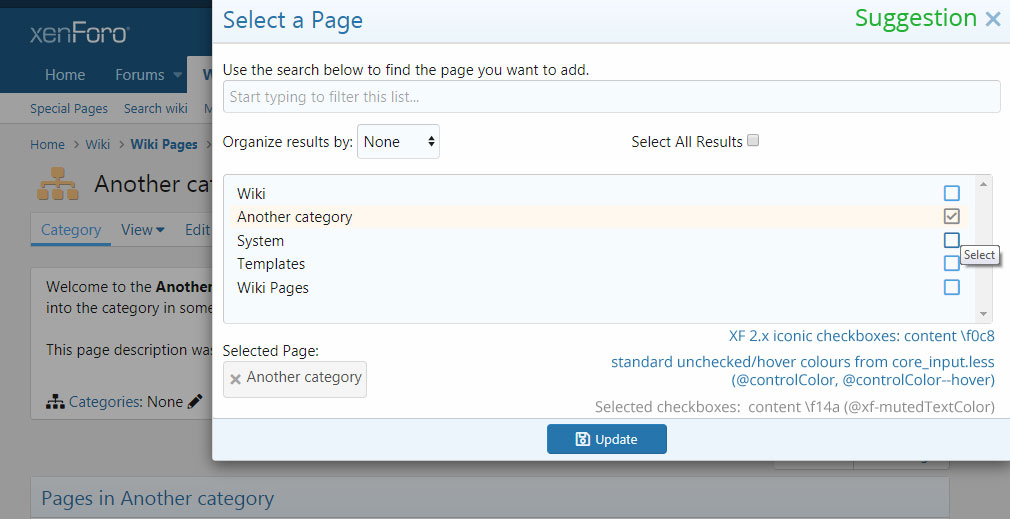Enable Select All Results checkbox
1010x519 pixels.
pyautogui.click(x=754, y=141)
